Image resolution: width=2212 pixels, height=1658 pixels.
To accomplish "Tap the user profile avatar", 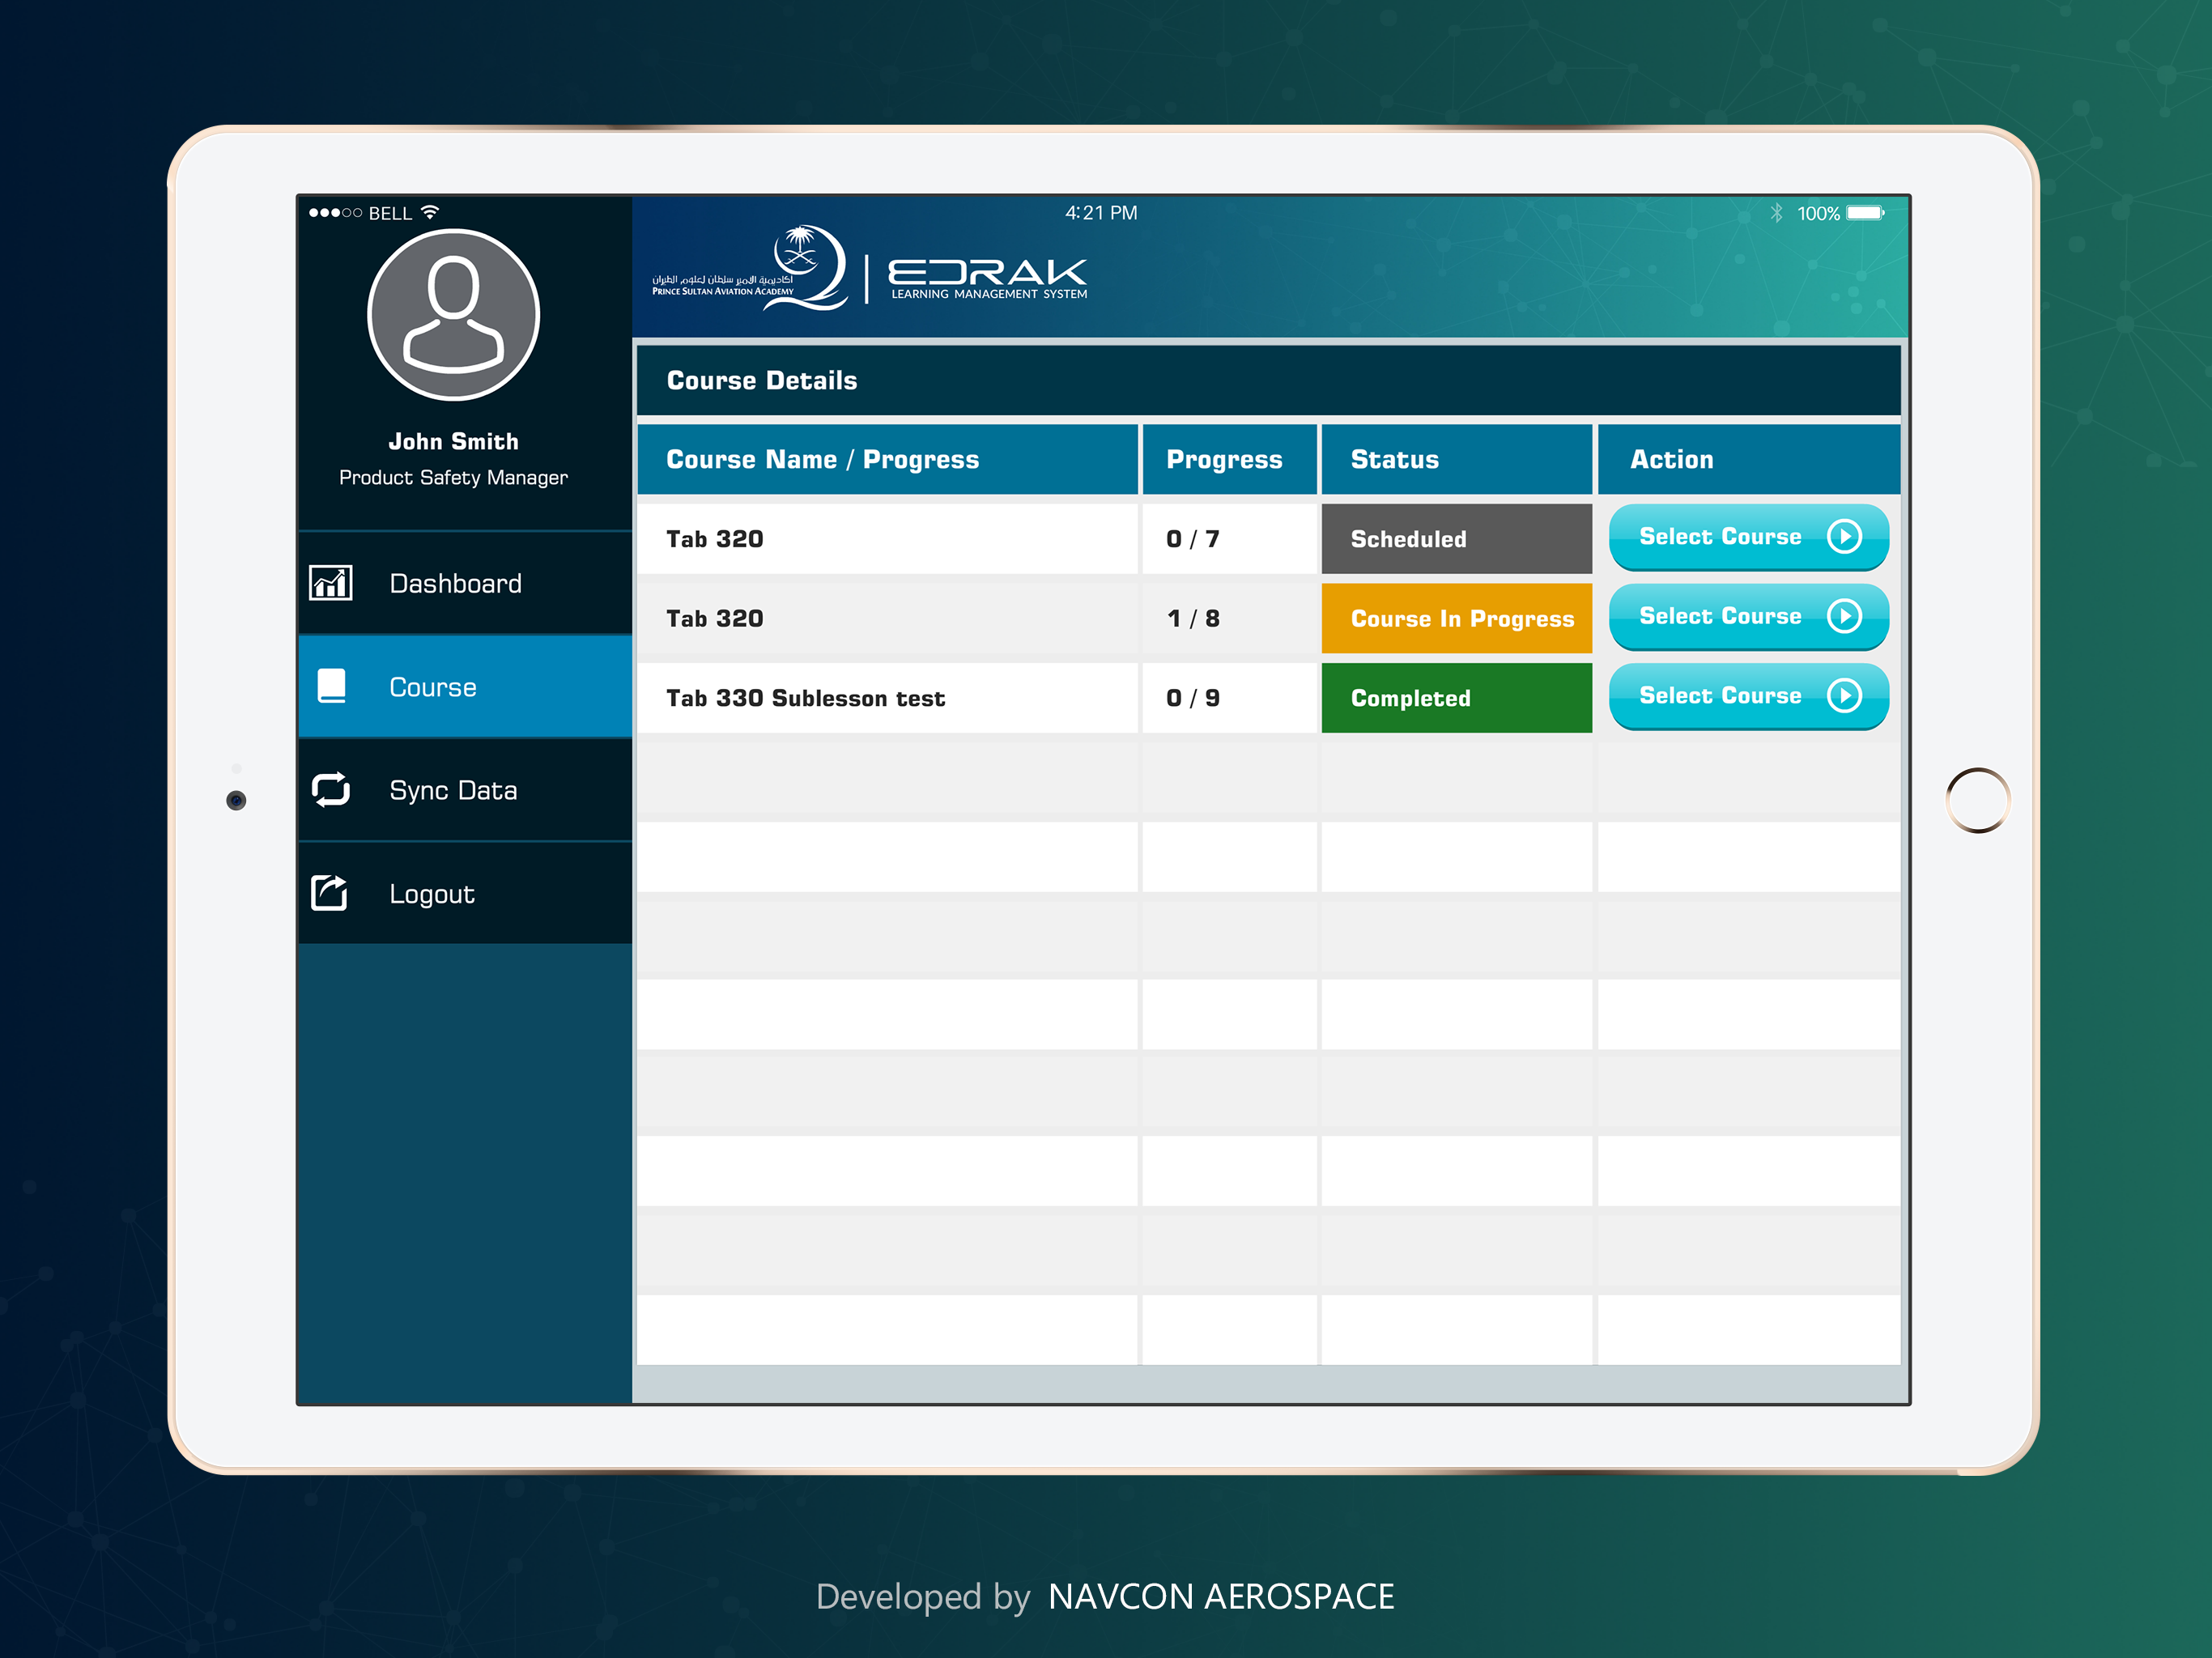I will [453, 315].
